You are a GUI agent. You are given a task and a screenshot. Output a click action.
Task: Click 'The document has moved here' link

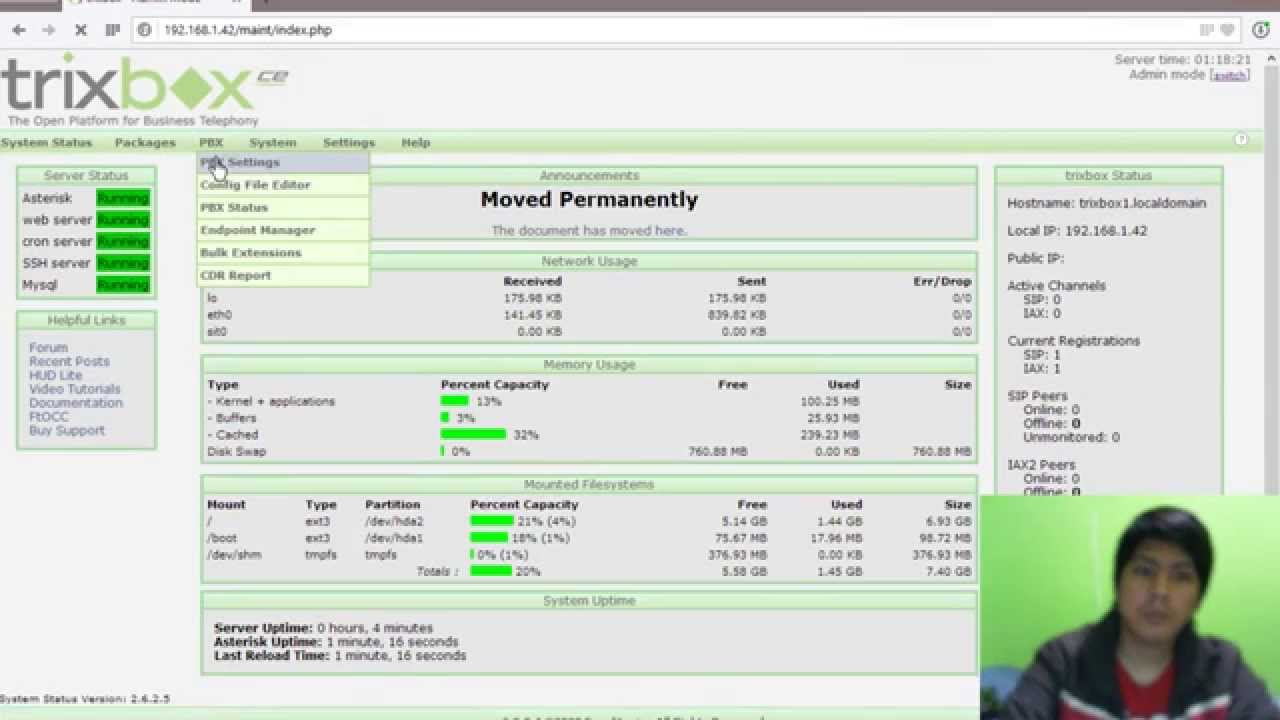[589, 231]
